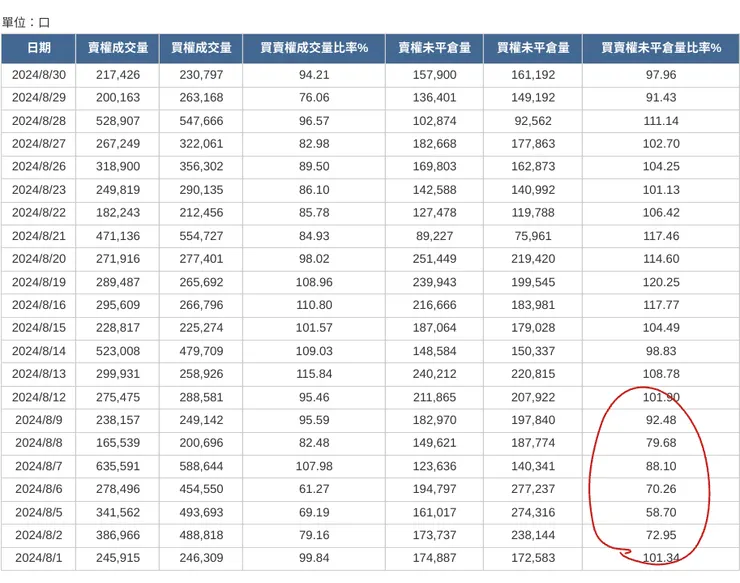The image size is (740, 583).
Task: Click put open interest 169,803
Action: pos(434,167)
